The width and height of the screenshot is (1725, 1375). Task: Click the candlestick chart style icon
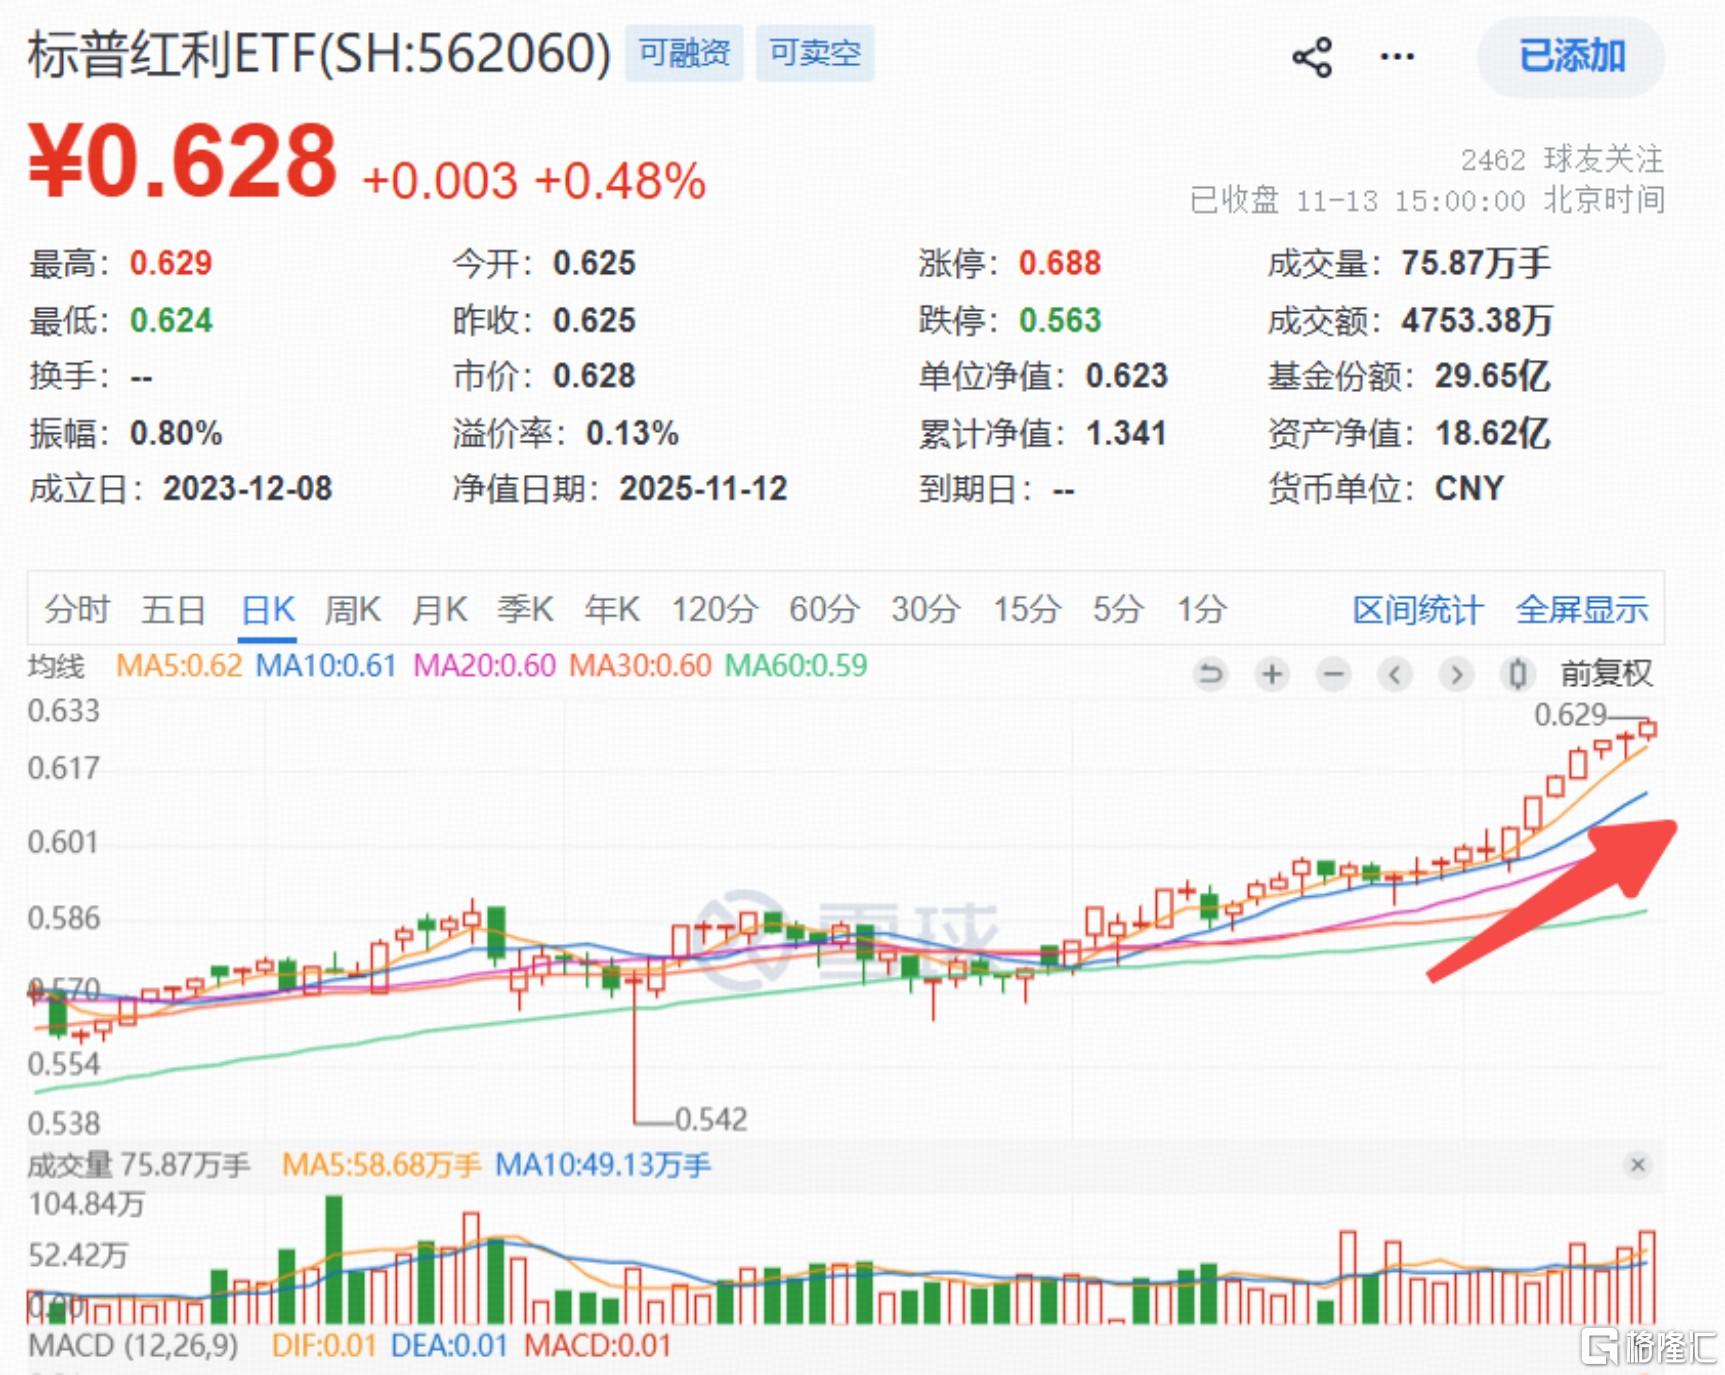pos(1517,675)
